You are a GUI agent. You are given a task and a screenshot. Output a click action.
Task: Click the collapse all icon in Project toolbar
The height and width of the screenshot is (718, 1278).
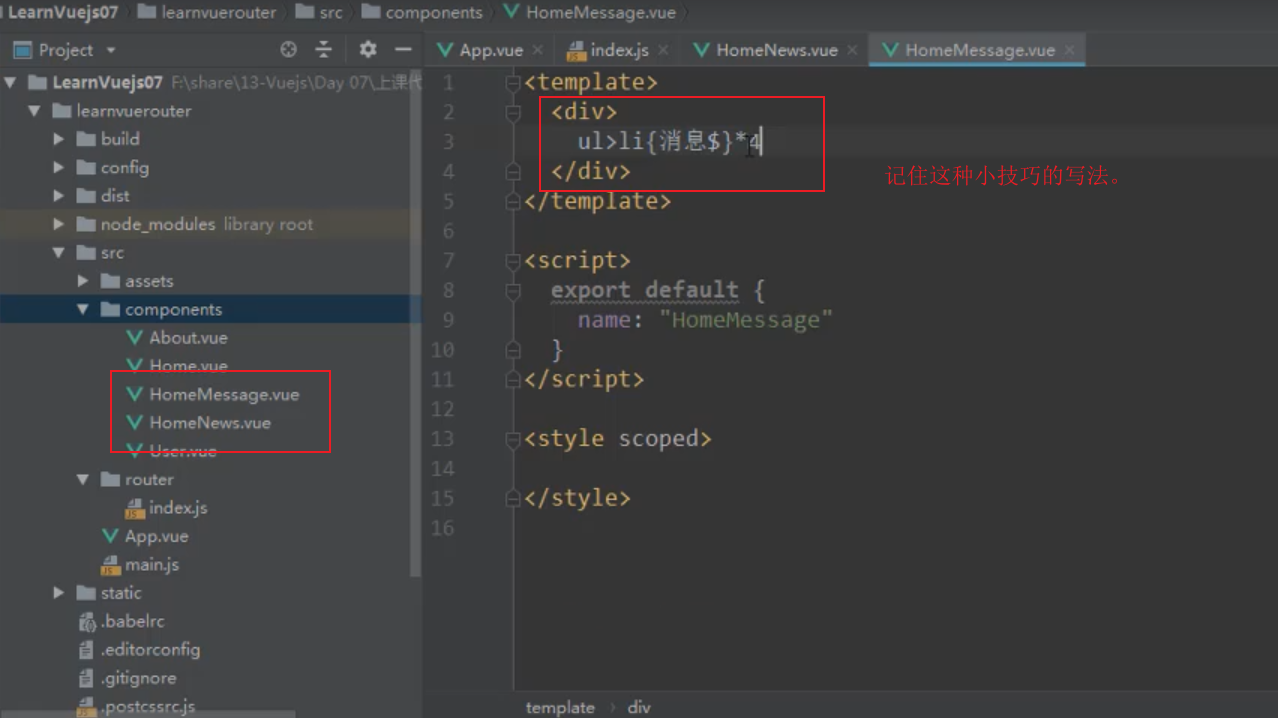(x=323, y=49)
